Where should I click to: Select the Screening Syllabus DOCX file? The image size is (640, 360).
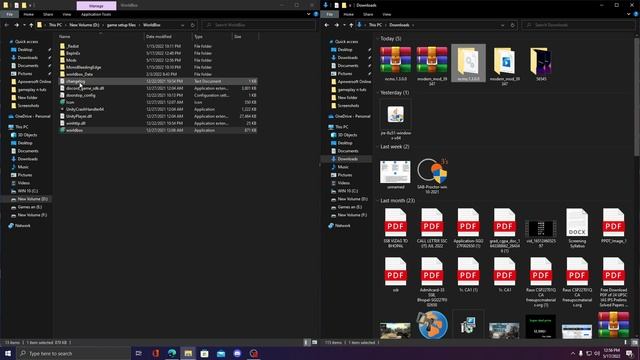(577, 228)
